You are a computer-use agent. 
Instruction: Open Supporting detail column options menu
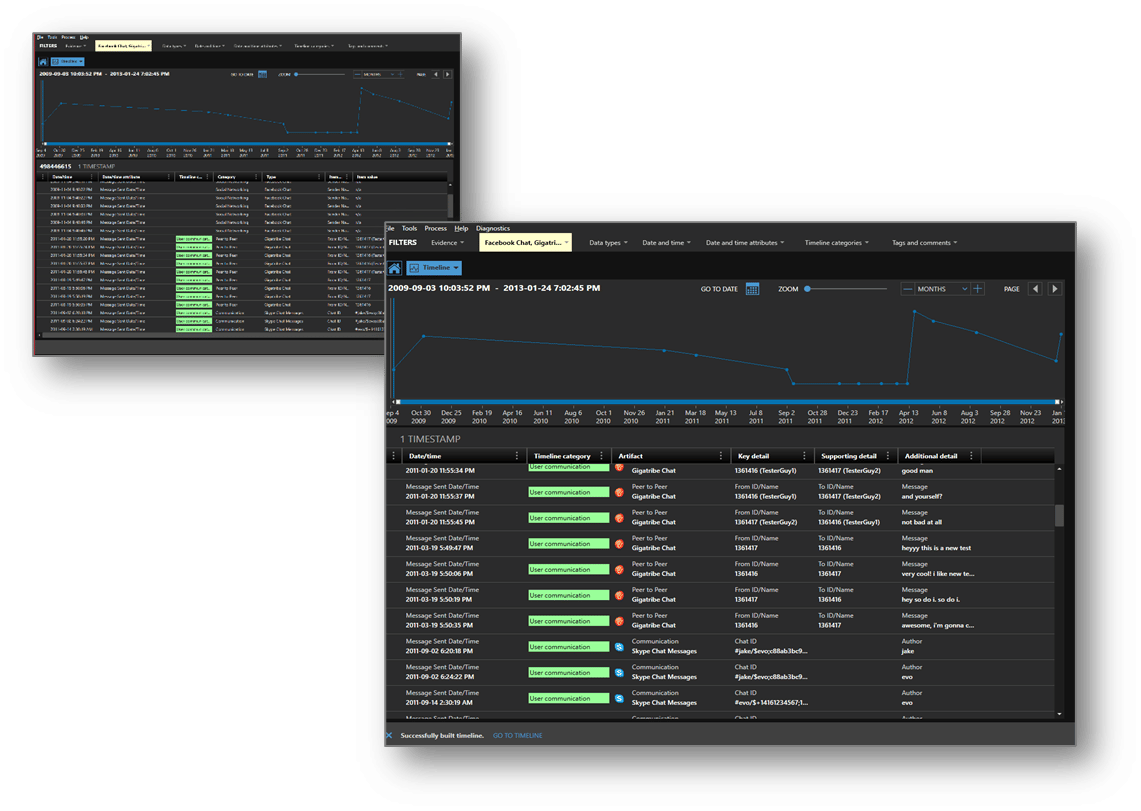(888, 456)
